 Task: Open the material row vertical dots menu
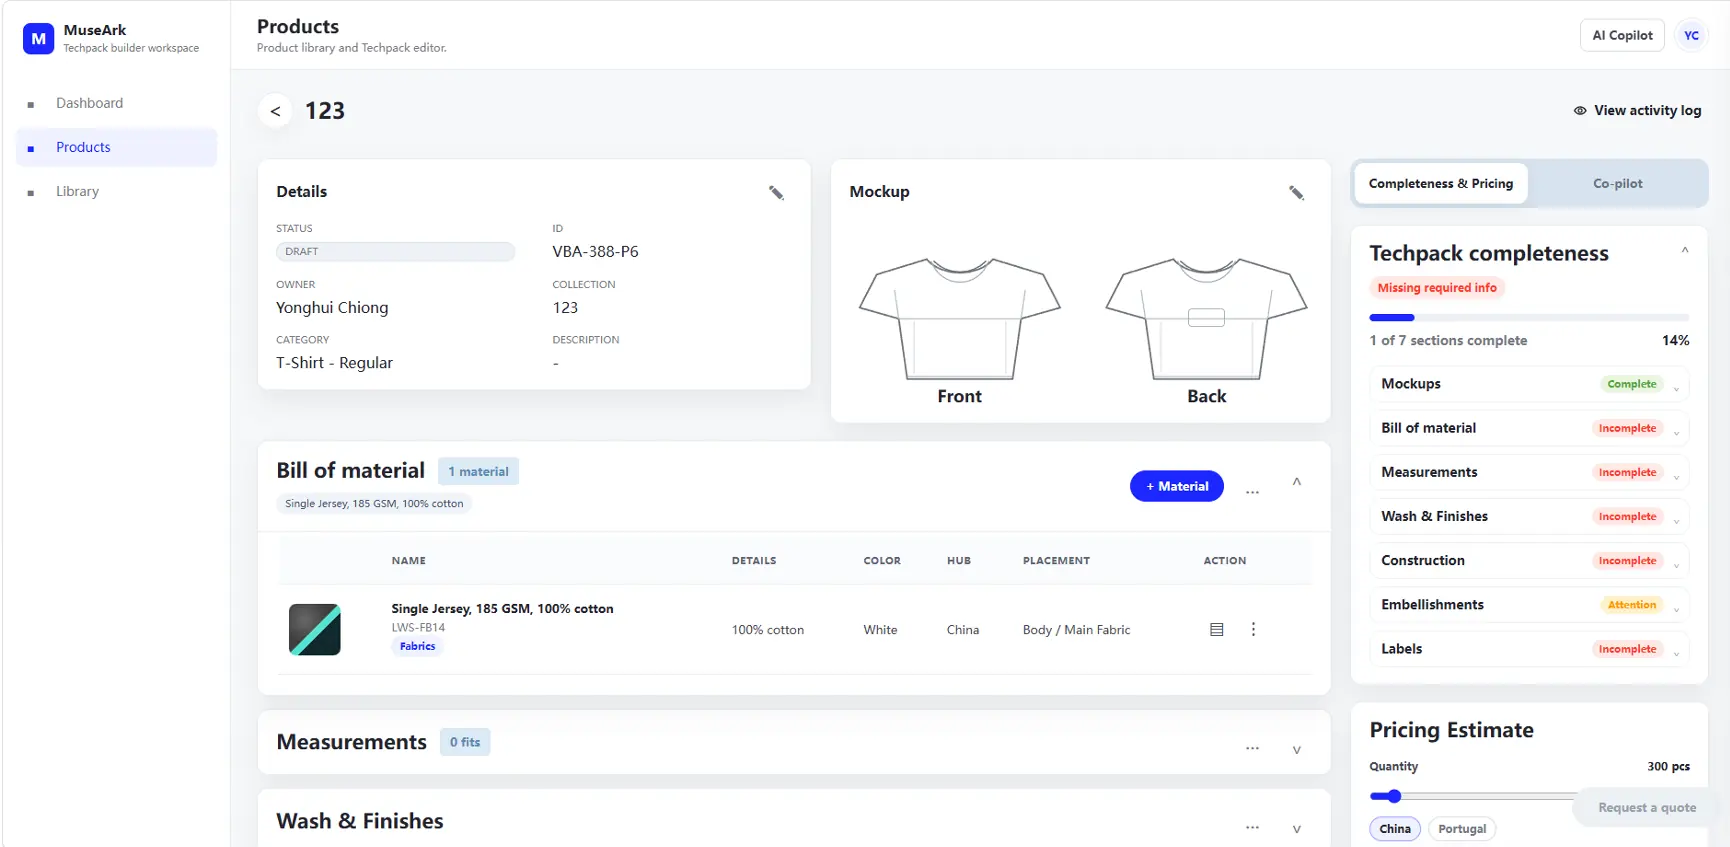(1253, 629)
